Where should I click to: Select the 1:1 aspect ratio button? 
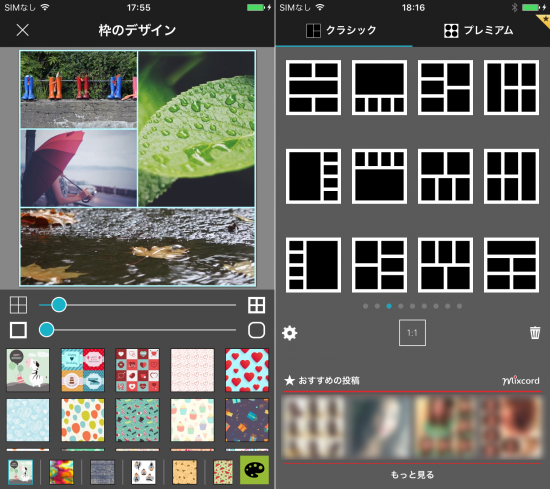(412, 333)
